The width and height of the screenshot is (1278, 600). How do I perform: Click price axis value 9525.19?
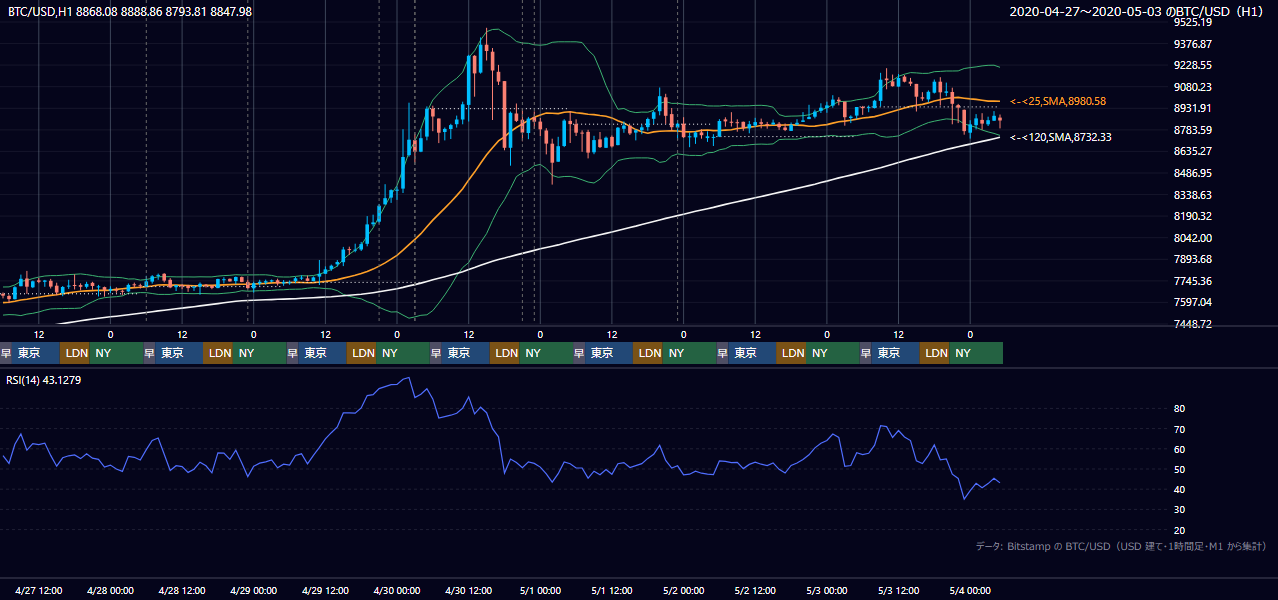coord(1193,22)
